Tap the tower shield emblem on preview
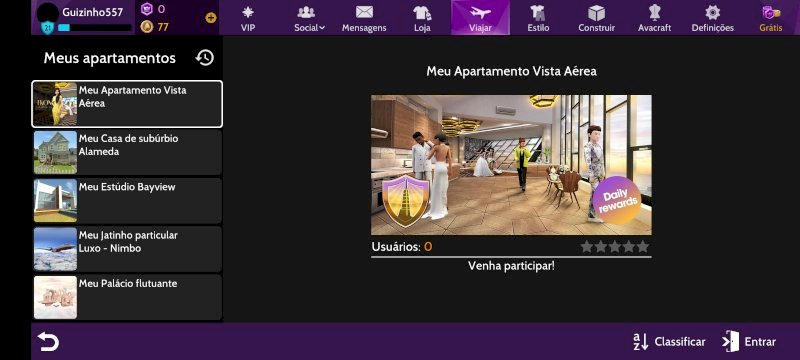The height and width of the screenshot is (360, 800). tap(406, 200)
